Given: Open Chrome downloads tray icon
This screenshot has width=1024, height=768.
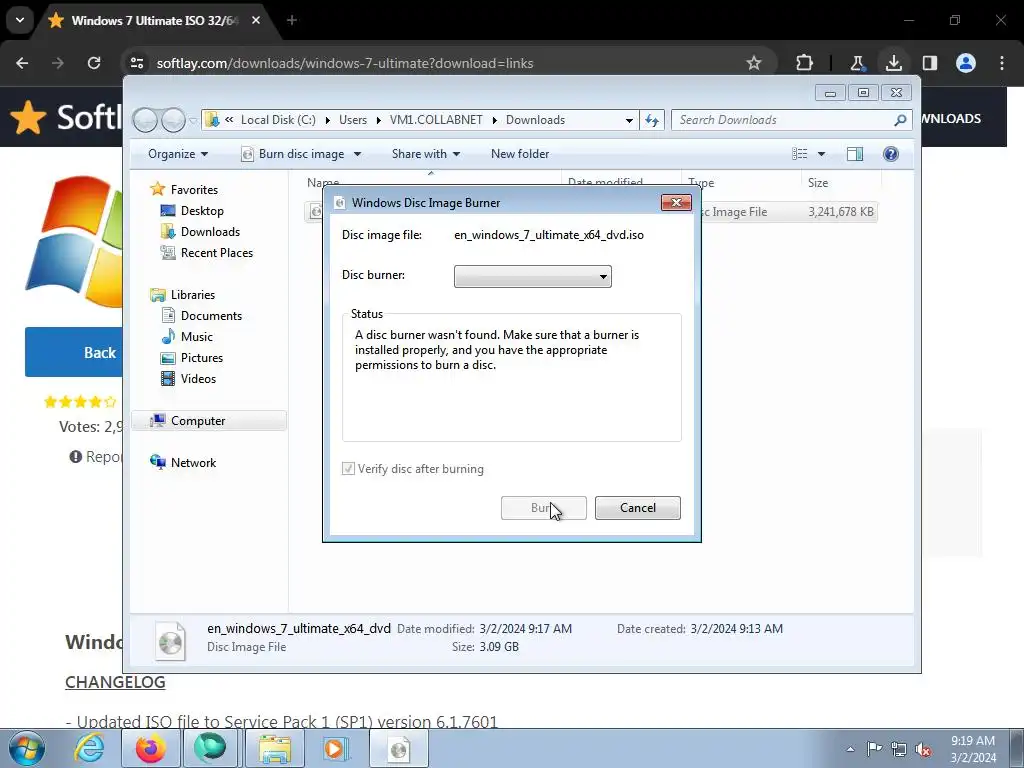Looking at the screenshot, I should tap(893, 63).
